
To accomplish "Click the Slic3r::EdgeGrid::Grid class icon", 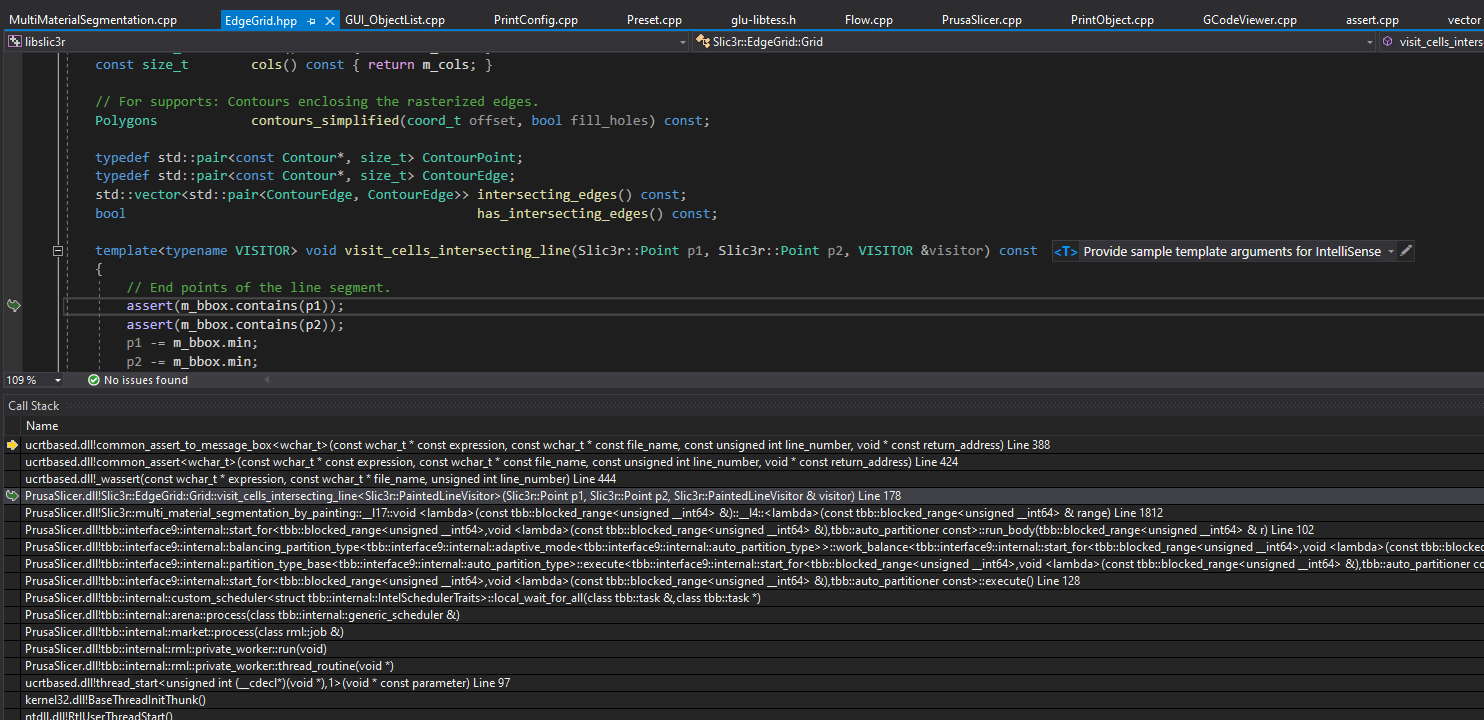I will [704, 42].
